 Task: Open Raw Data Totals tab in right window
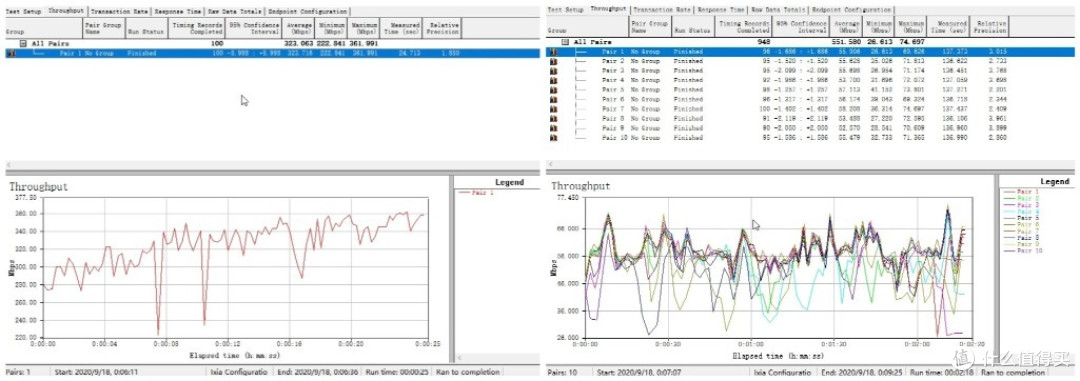click(778, 10)
